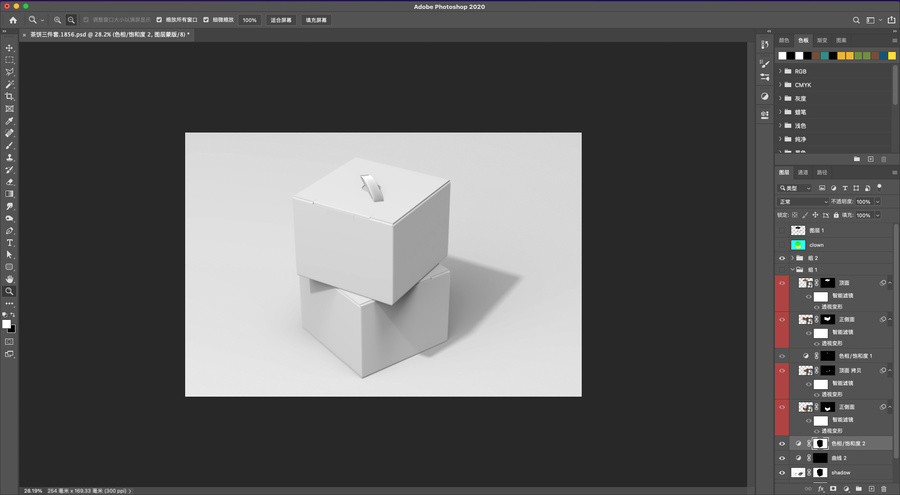Select the Healing Brush tool
This screenshot has width=900, height=495.
[x=9, y=133]
